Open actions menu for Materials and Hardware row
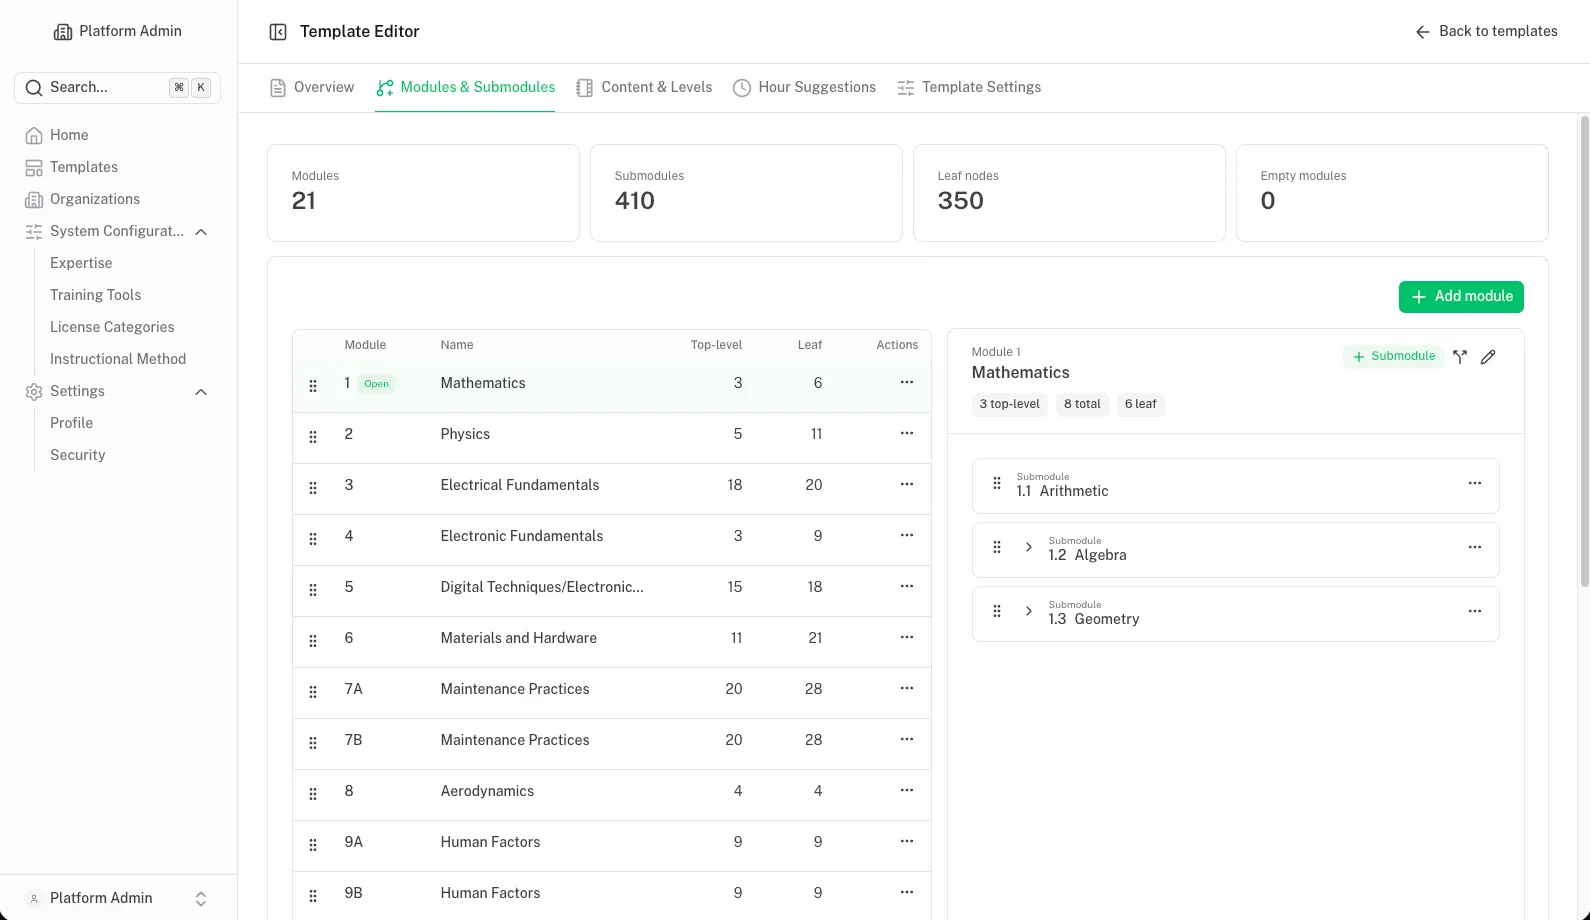The width and height of the screenshot is (1590, 920). click(907, 637)
